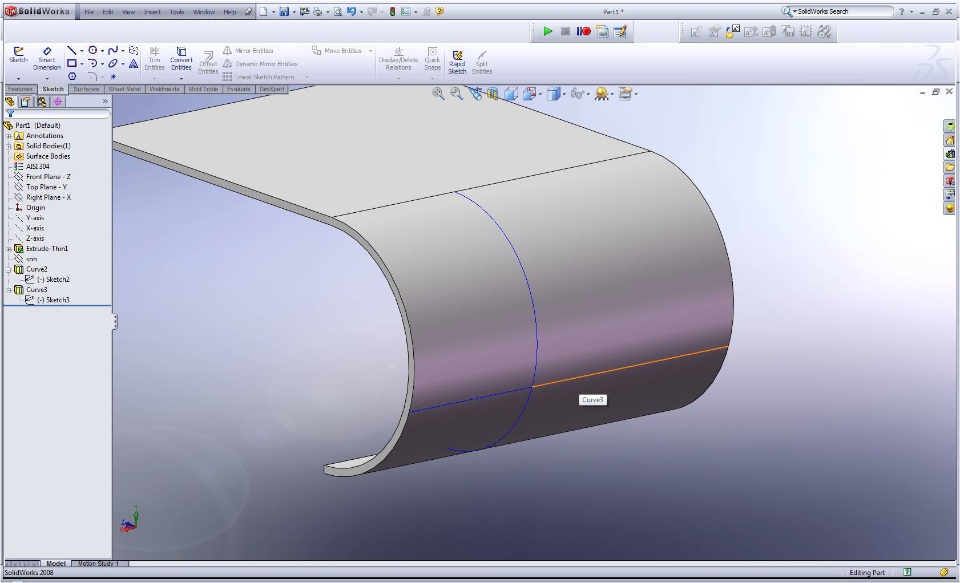Click Move Entities button
The height and width of the screenshot is (583, 960).
[337, 51]
